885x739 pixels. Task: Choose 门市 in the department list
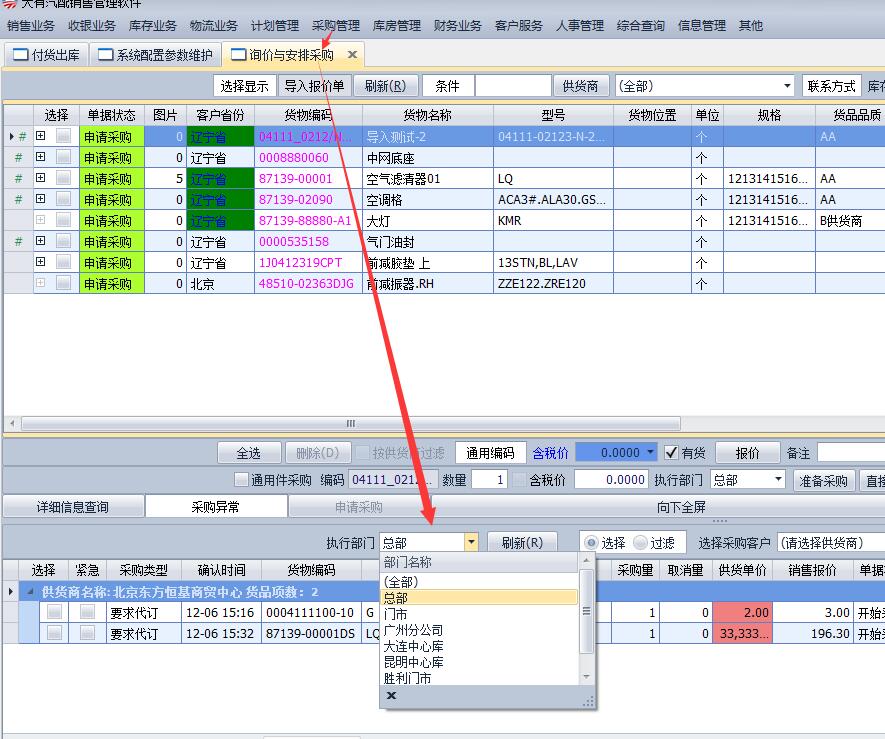pos(479,614)
